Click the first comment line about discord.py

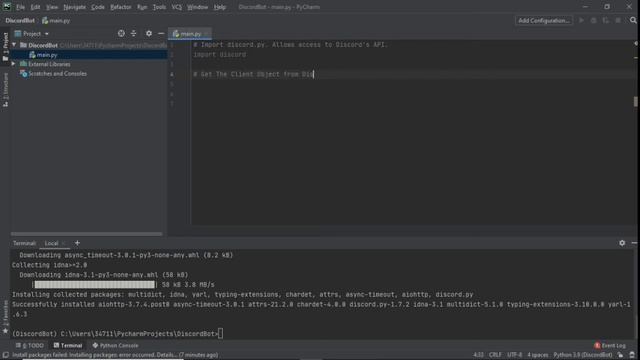tap(290, 44)
